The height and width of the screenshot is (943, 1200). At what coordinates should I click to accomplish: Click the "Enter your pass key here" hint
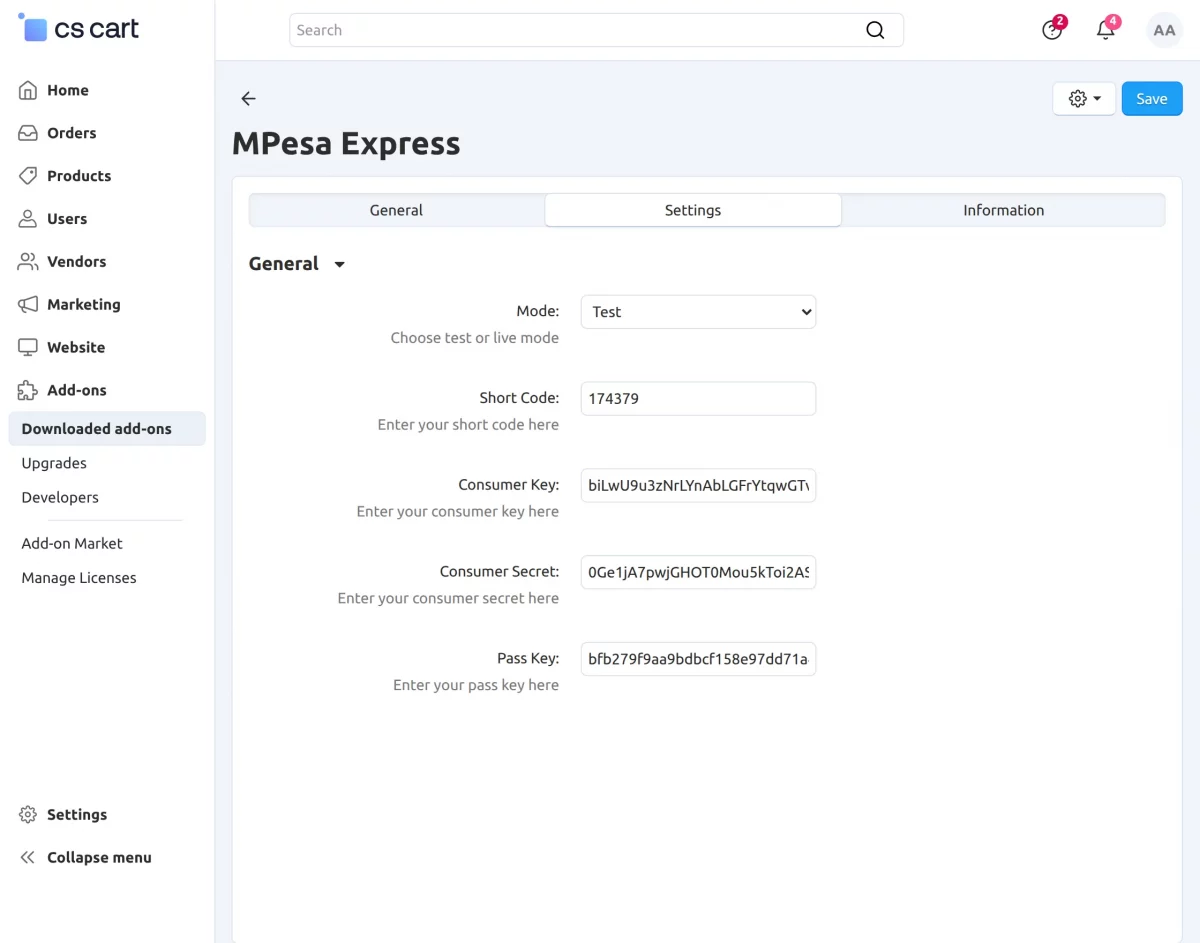pyautogui.click(x=476, y=686)
